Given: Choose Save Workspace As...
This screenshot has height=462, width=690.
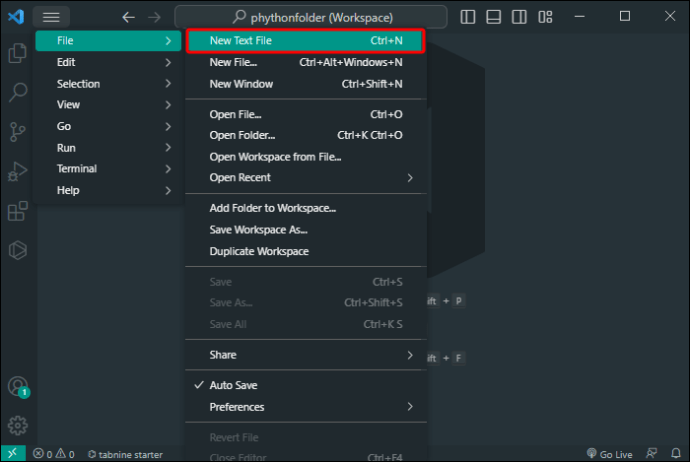Looking at the screenshot, I should point(306,230).
